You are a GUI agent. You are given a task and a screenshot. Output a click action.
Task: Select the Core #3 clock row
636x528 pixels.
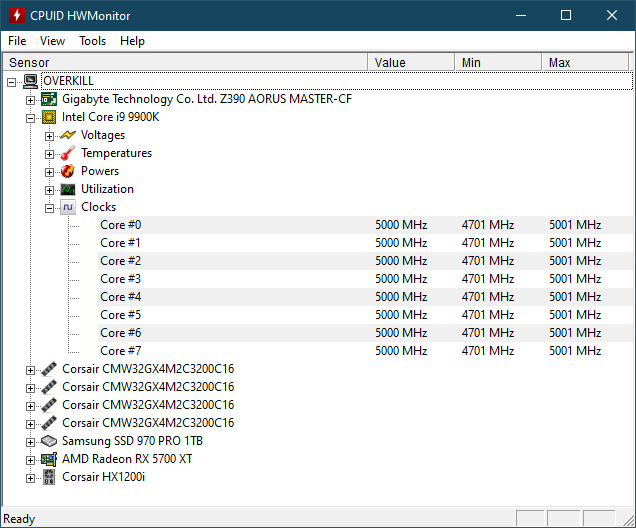pos(365,279)
